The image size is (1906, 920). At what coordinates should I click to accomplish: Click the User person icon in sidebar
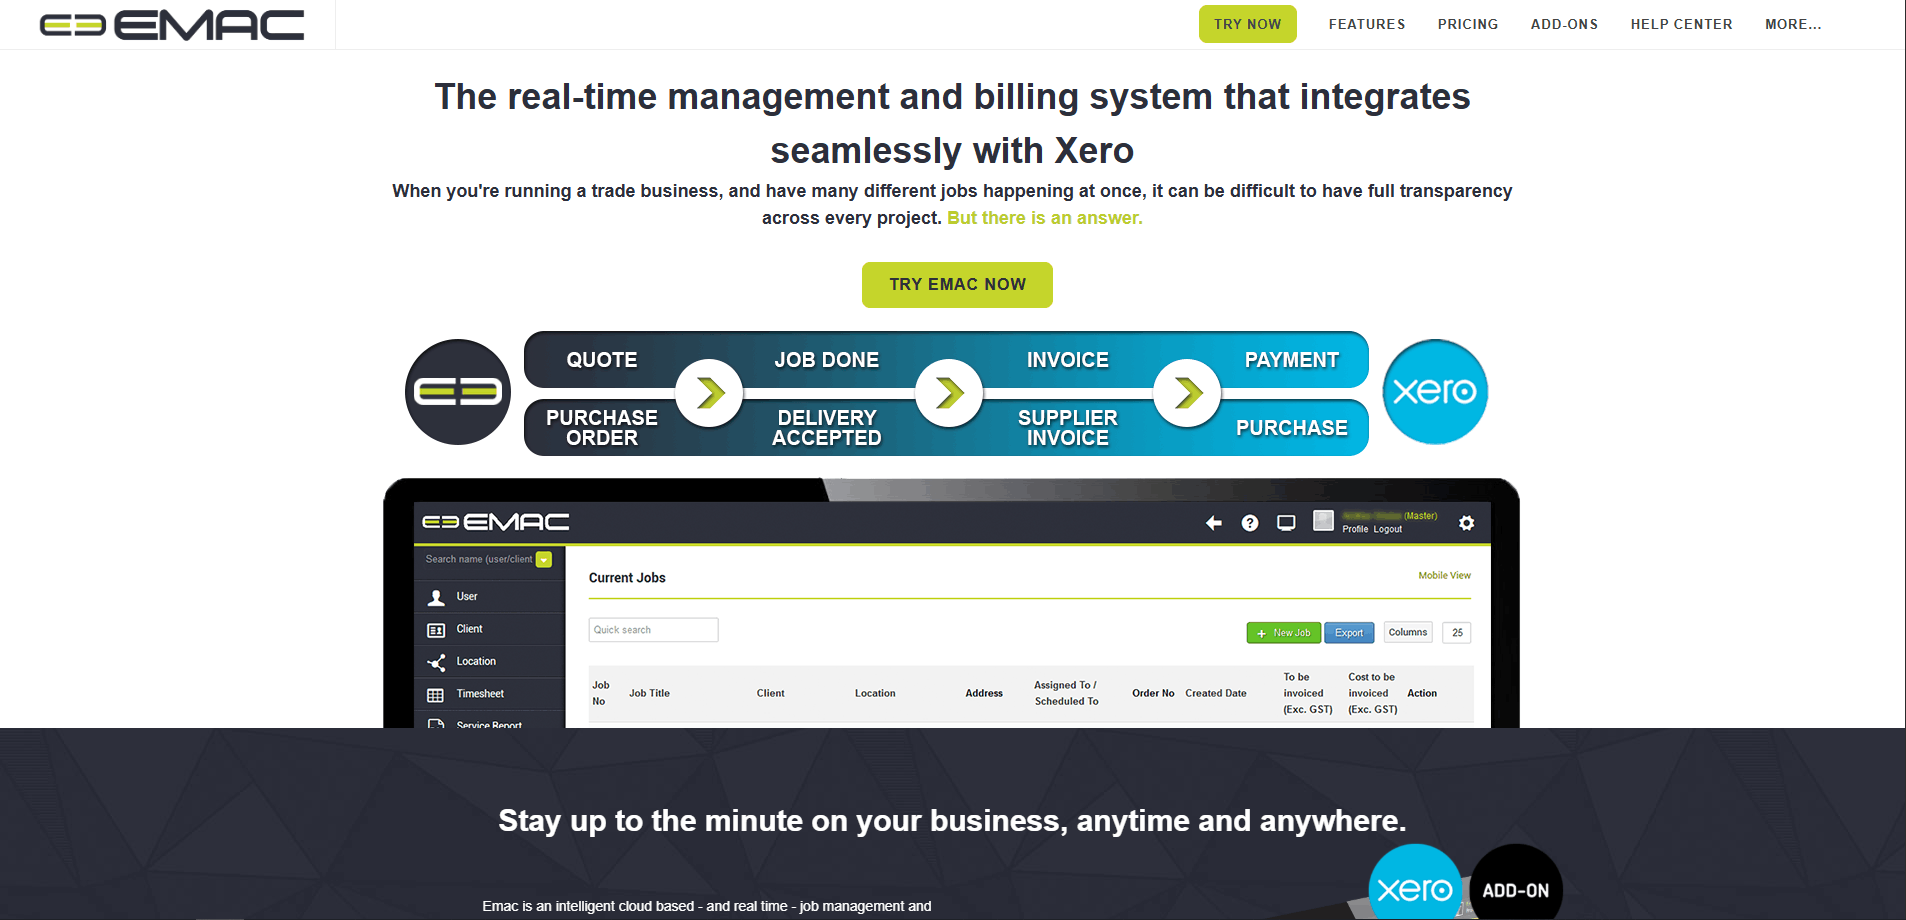click(x=436, y=597)
